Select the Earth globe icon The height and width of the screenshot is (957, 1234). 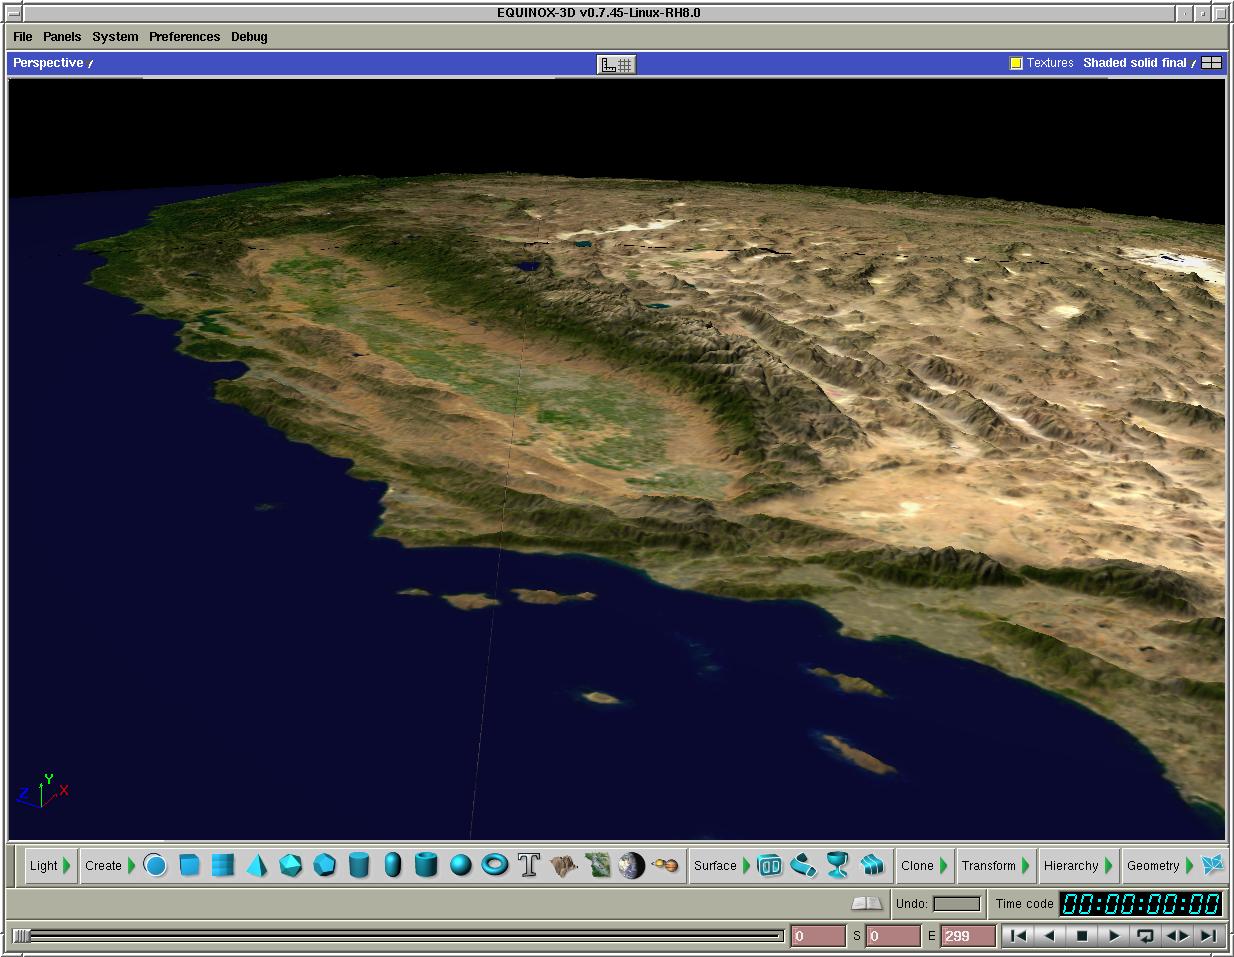pyautogui.click(x=631, y=865)
